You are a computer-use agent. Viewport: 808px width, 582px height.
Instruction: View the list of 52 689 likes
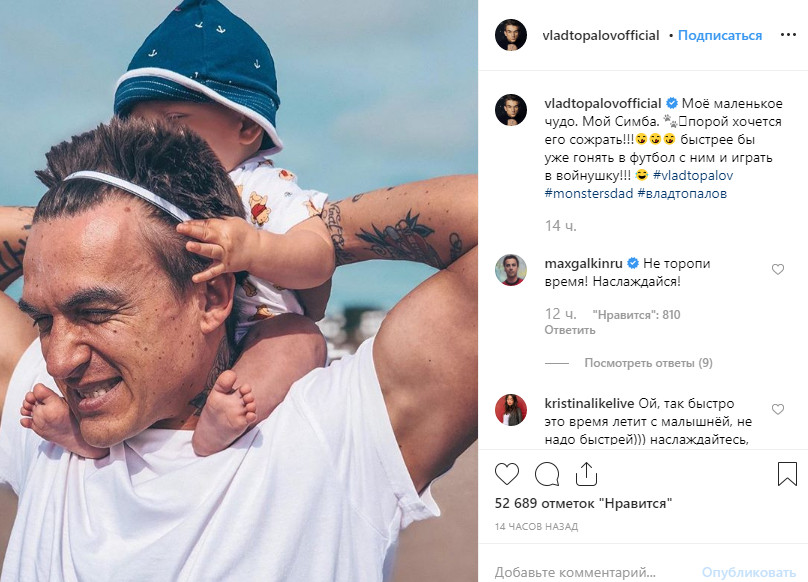click(x=583, y=503)
